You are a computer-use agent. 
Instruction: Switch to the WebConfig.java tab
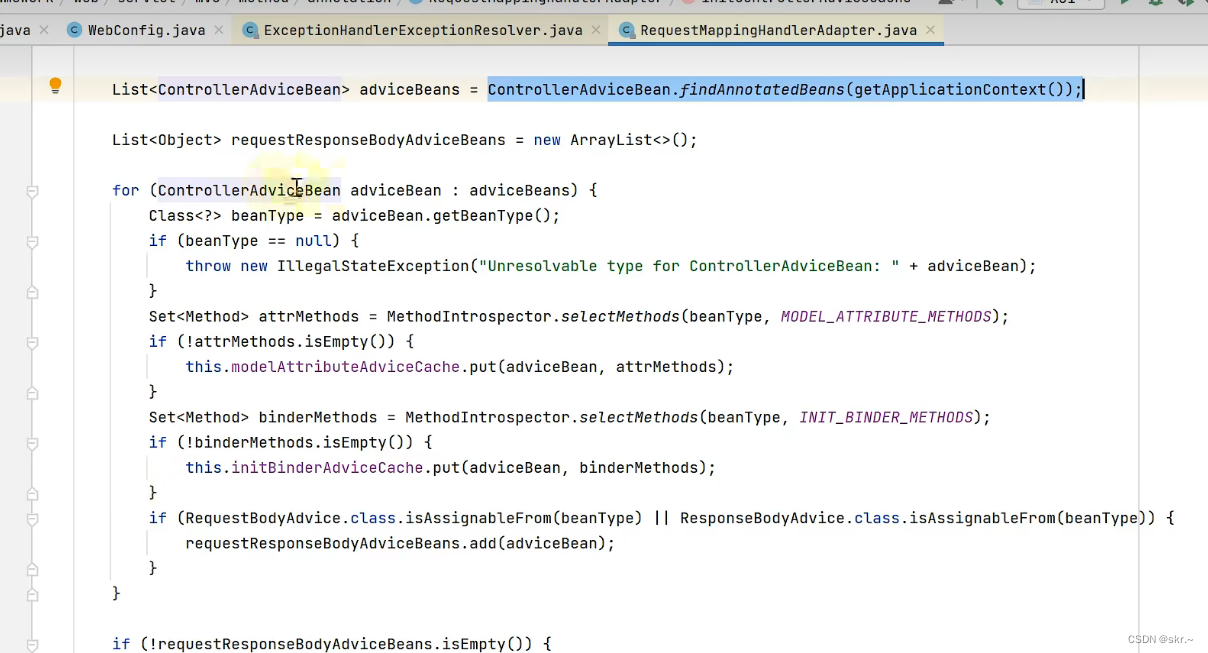click(x=146, y=30)
